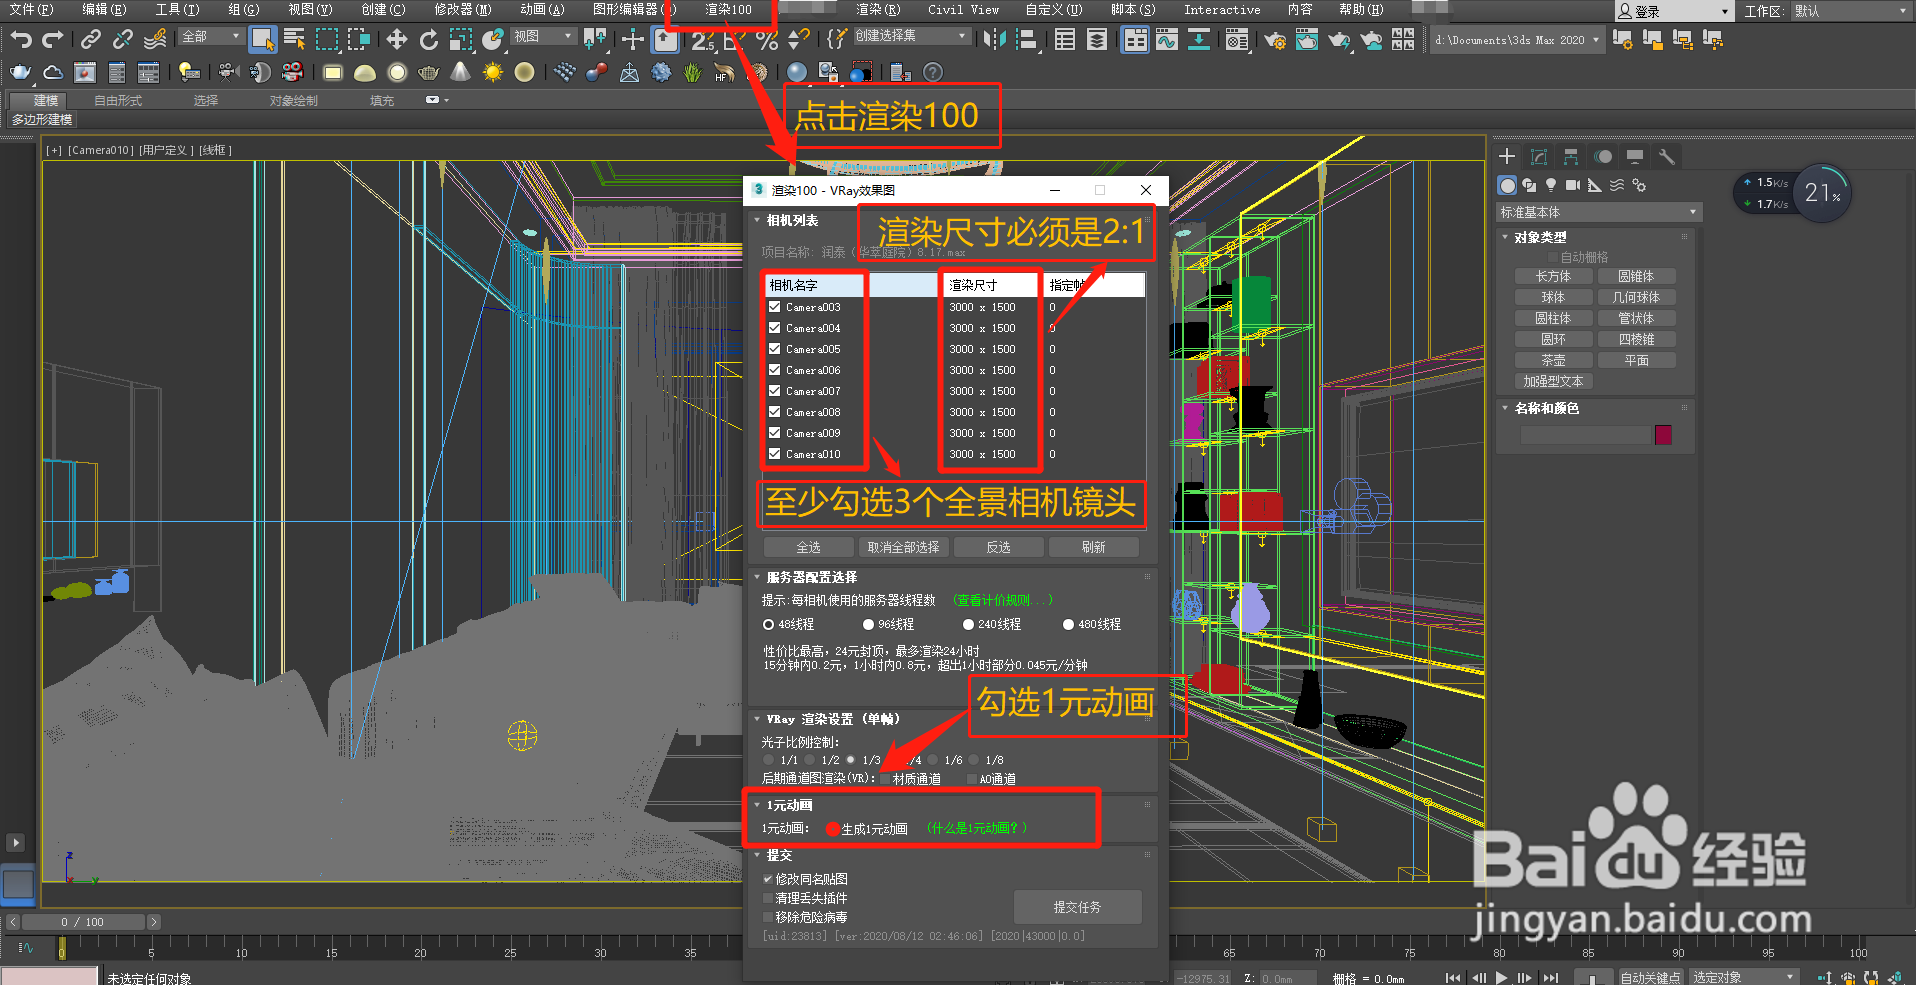Open the 创建选择集 dropdown
This screenshot has width=1916, height=985.
click(x=912, y=37)
